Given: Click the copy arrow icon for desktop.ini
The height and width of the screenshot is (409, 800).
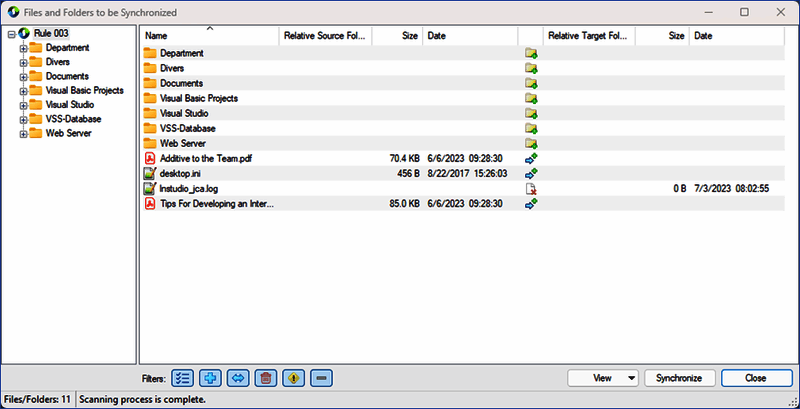Looking at the screenshot, I should 531,173.
